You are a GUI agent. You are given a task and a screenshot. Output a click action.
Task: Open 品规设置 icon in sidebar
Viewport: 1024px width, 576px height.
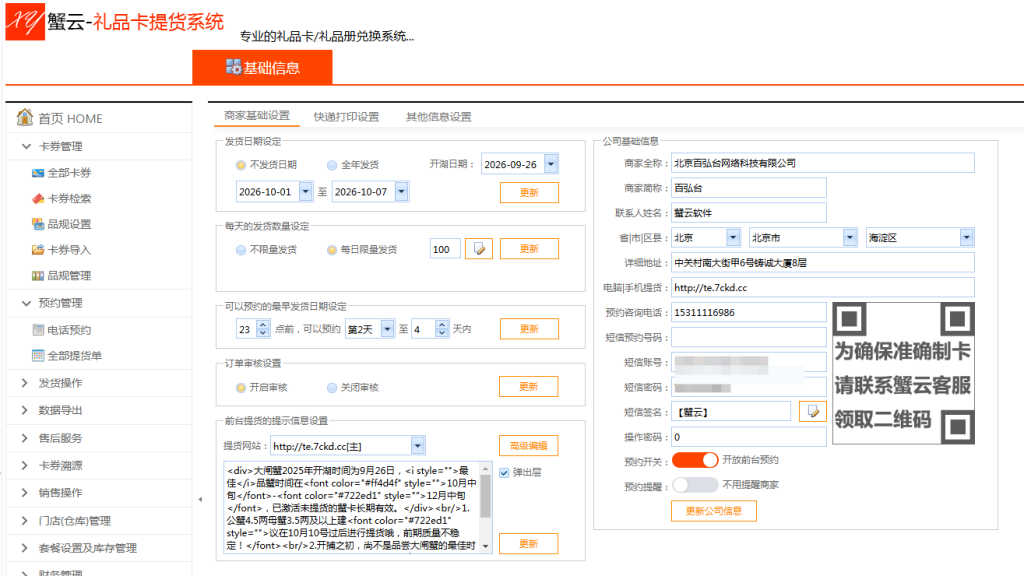point(38,224)
